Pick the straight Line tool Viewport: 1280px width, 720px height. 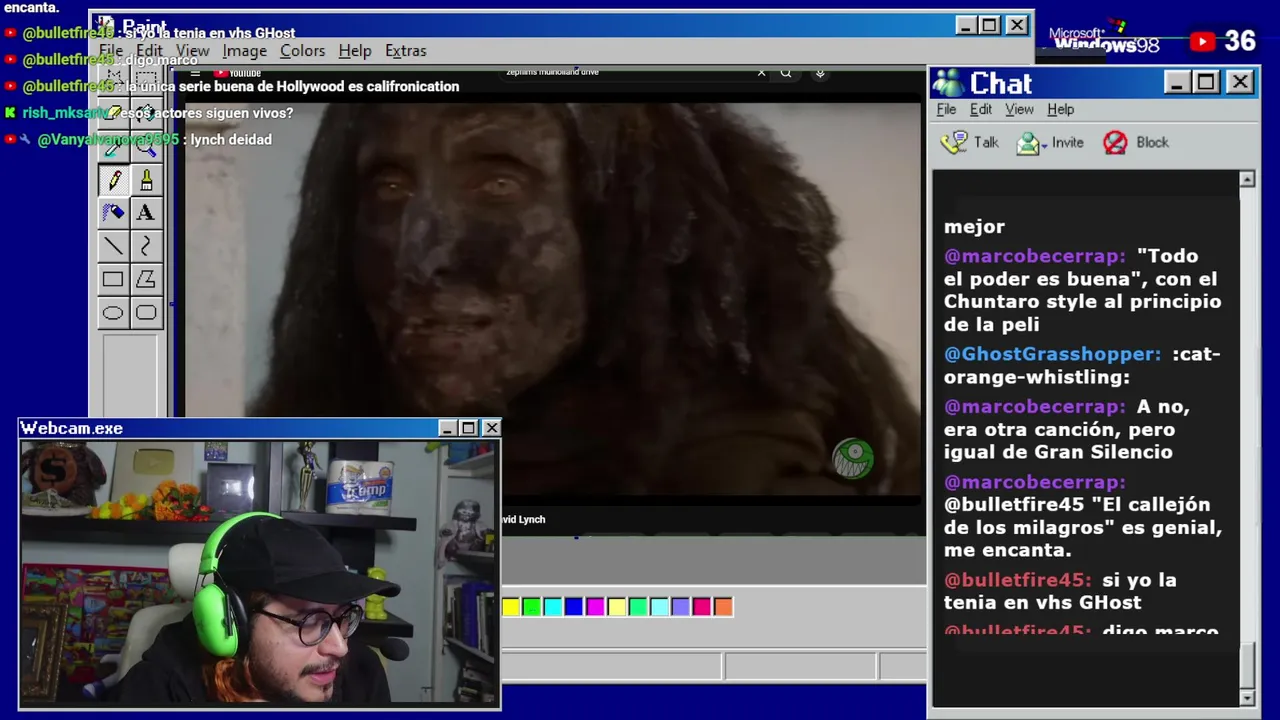pos(113,246)
